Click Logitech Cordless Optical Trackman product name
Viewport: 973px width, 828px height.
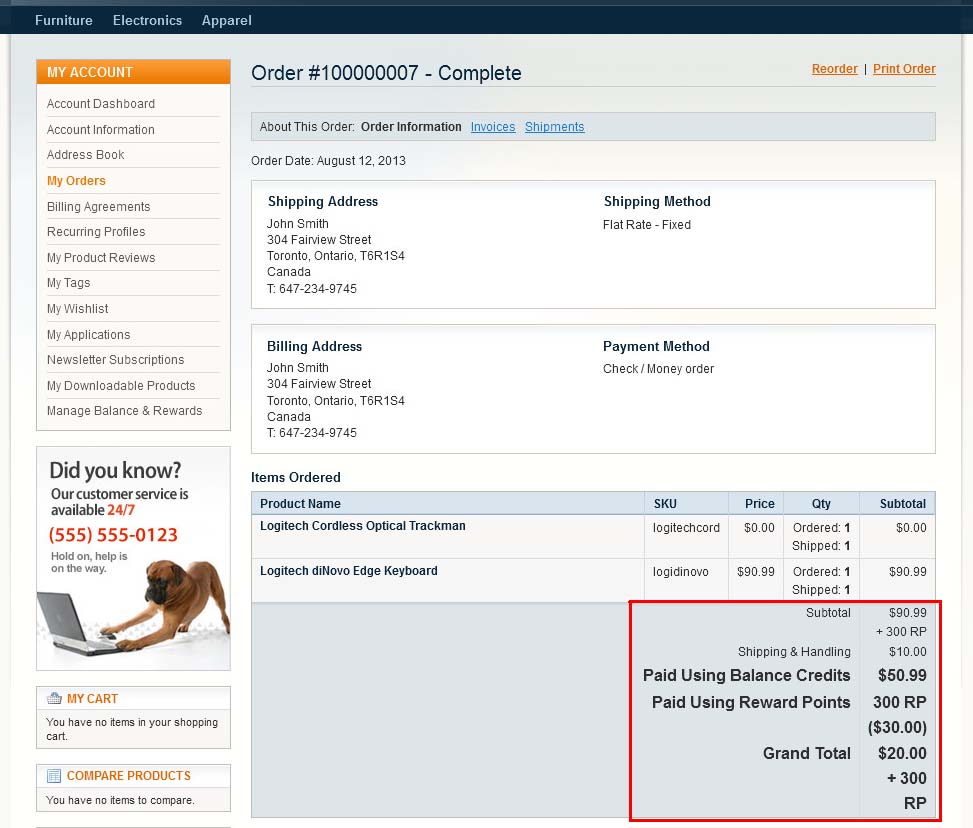point(362,526)
